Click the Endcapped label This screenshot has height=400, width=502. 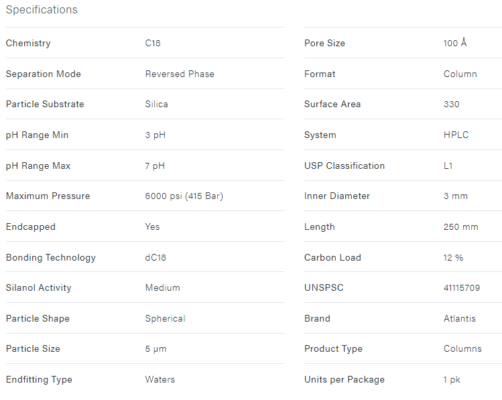point(31,227)
